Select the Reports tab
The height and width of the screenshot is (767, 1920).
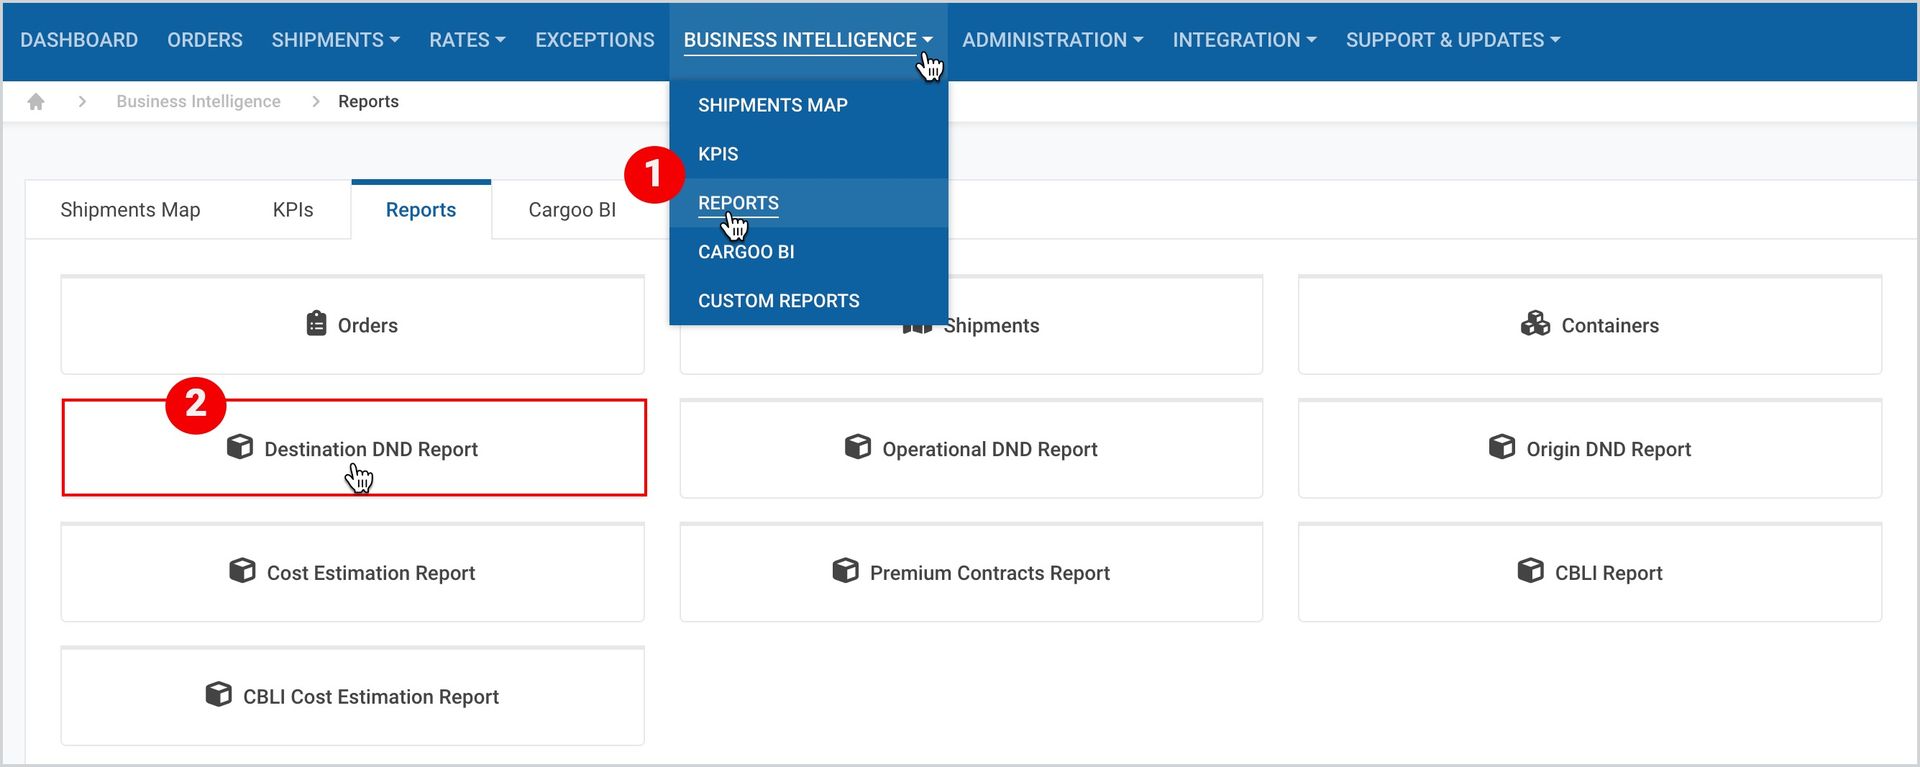[x=421, y=210]
